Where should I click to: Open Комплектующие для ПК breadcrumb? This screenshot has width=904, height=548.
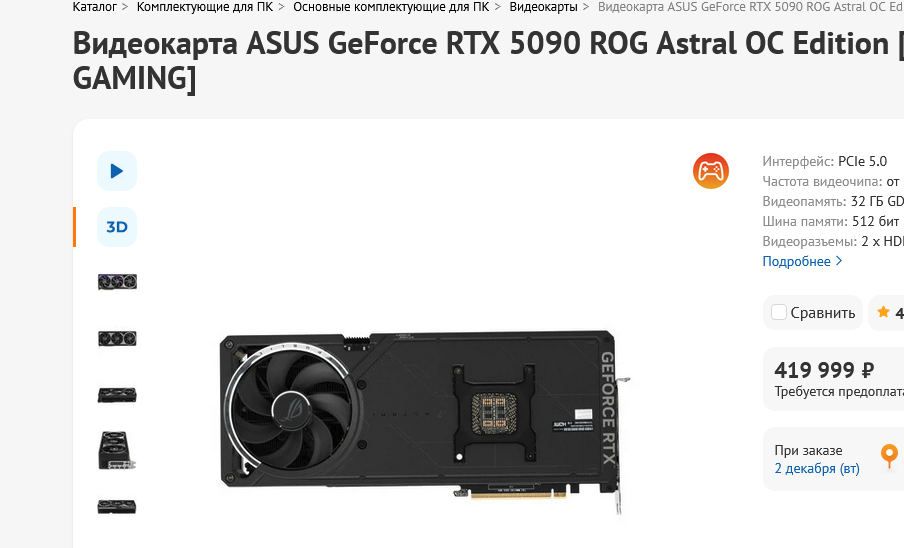click(x=205, y=7)
